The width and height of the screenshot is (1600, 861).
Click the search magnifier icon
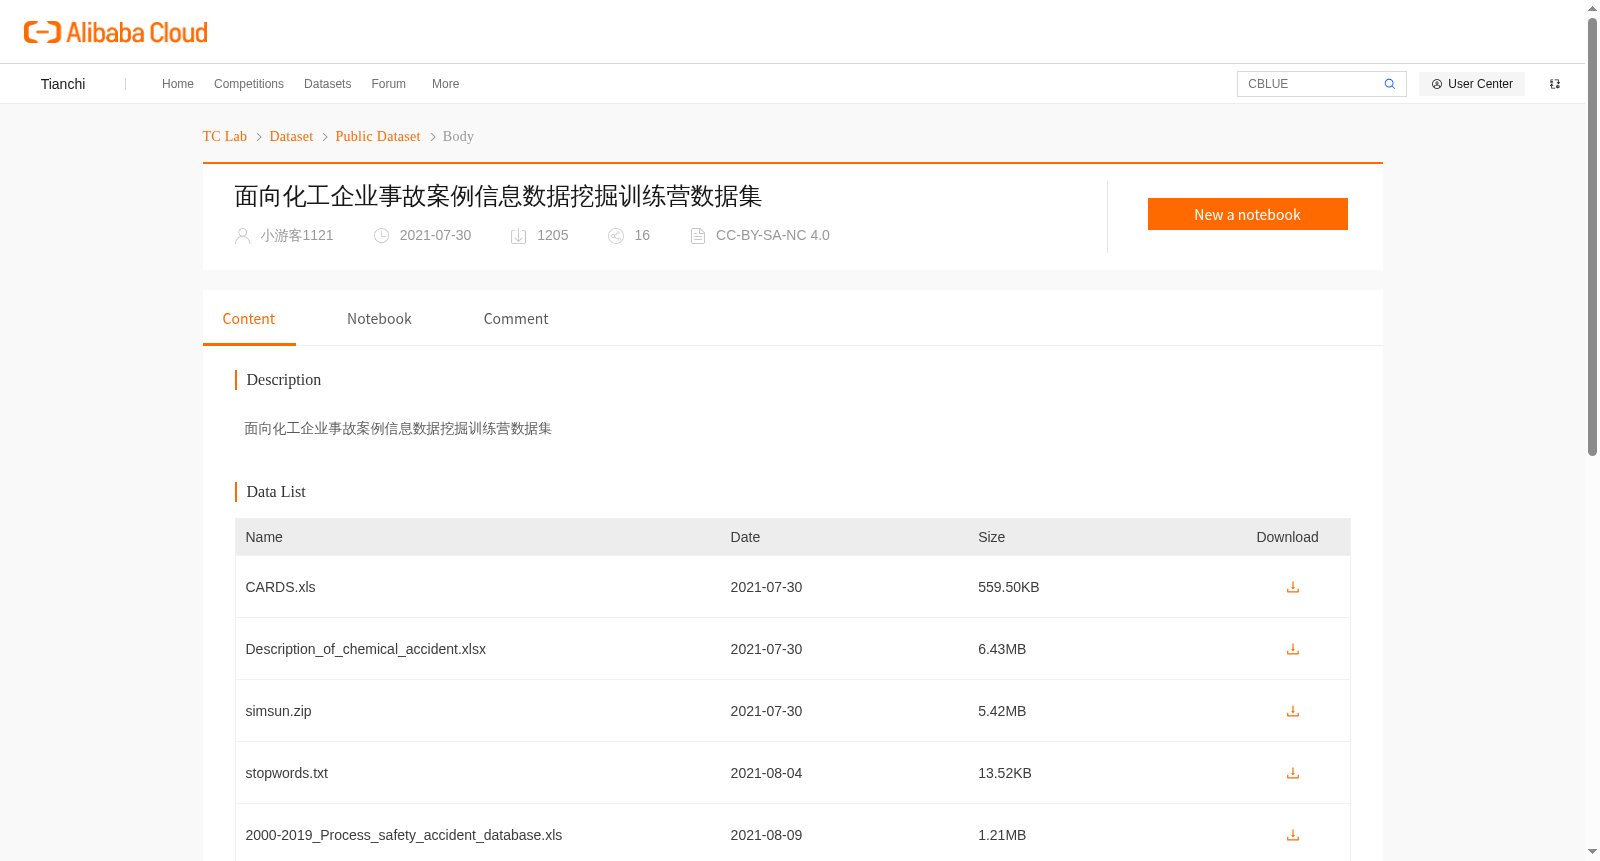click(1389, 84)
